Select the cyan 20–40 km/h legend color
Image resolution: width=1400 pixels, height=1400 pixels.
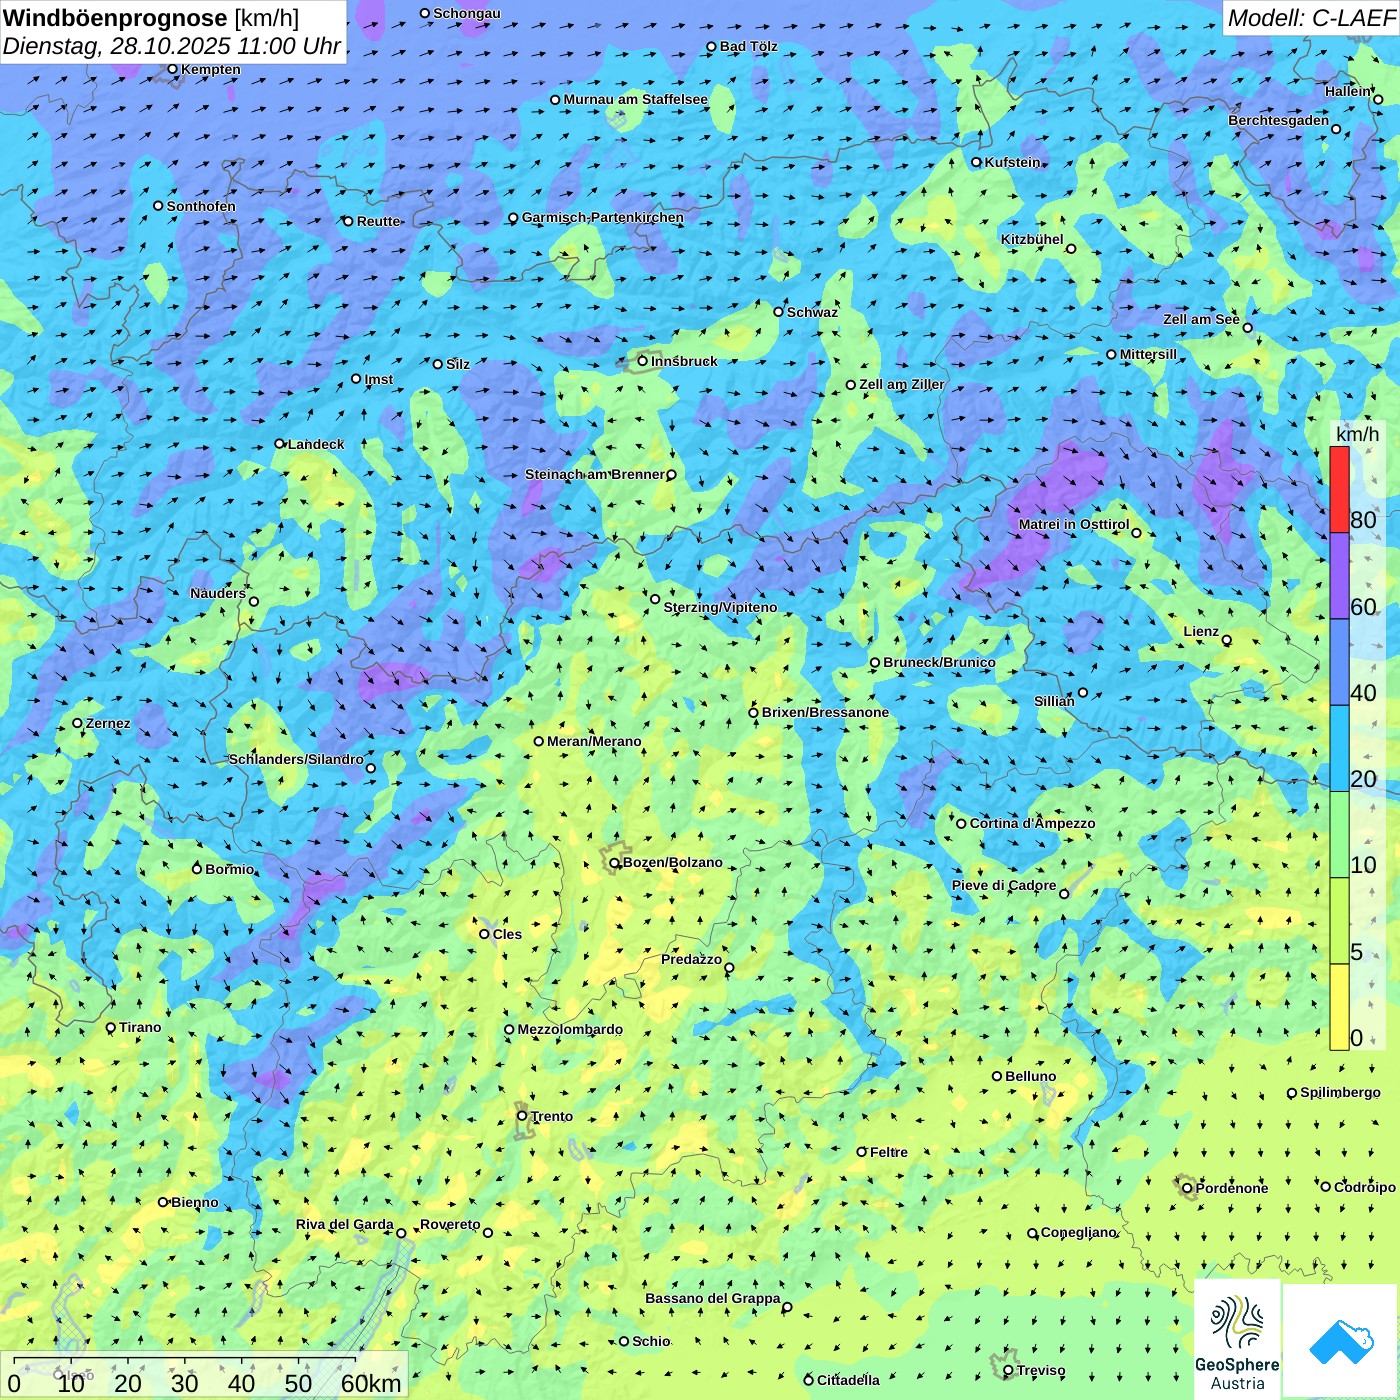point(1339,748)
